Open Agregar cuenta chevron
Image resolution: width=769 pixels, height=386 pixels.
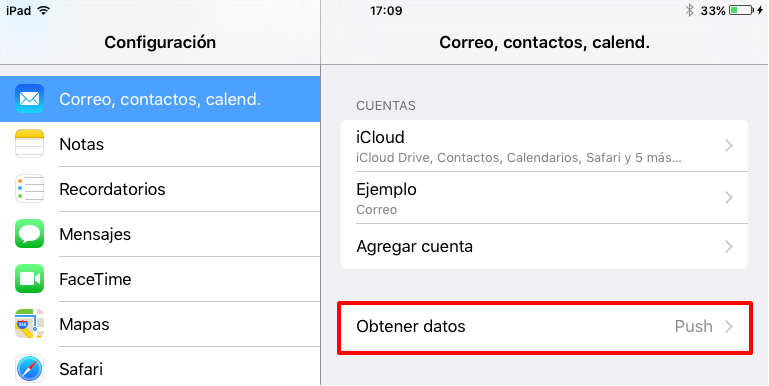click(x=729, y=246)
